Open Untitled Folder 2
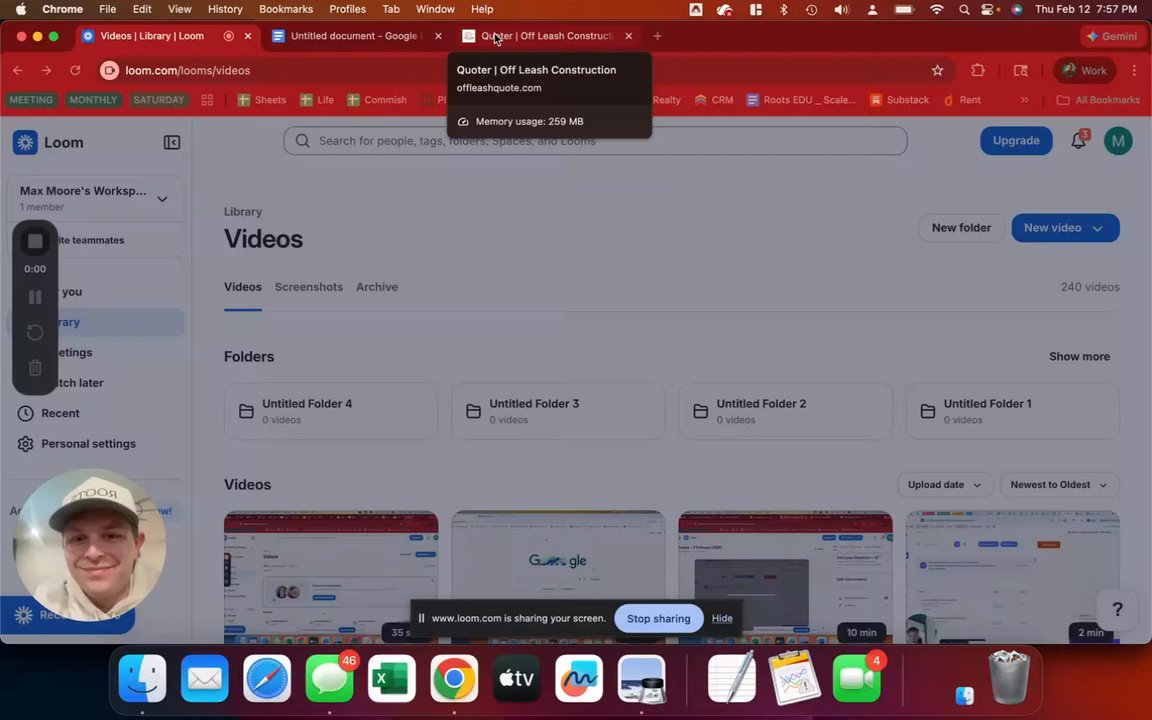This screenshot has width=1152, height=720. tap(785, 411)
